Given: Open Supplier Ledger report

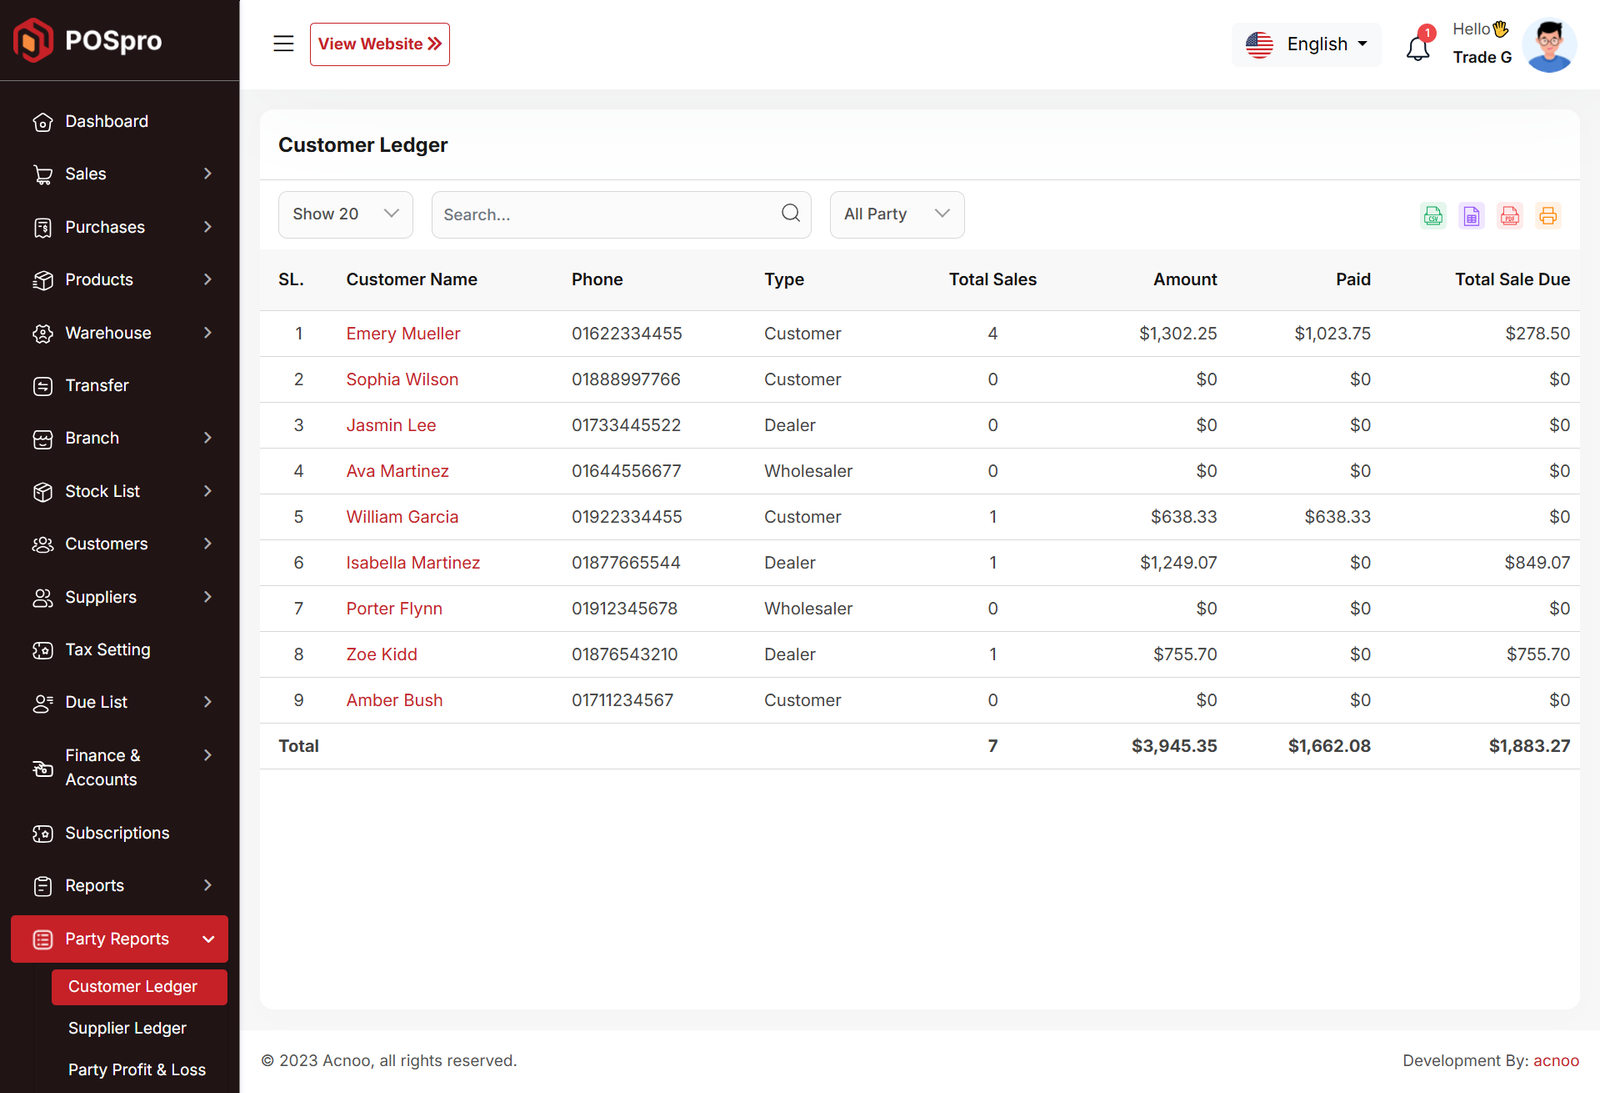Looking at the screenshot, I should (127, 1028).
